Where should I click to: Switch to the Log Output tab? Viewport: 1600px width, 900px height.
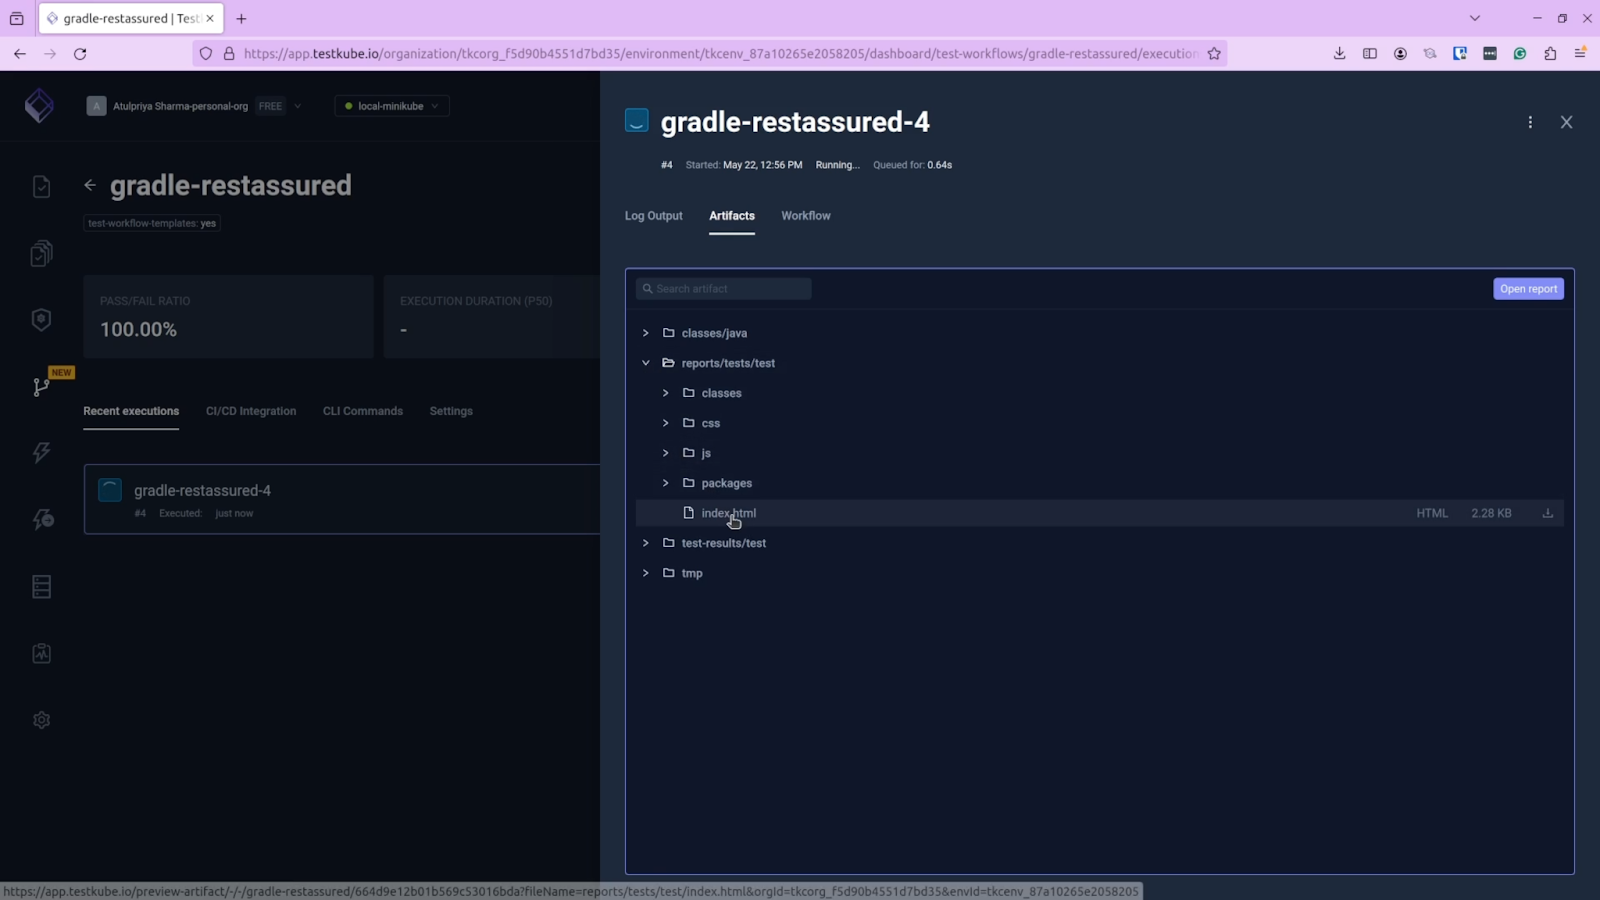[654, 216]
